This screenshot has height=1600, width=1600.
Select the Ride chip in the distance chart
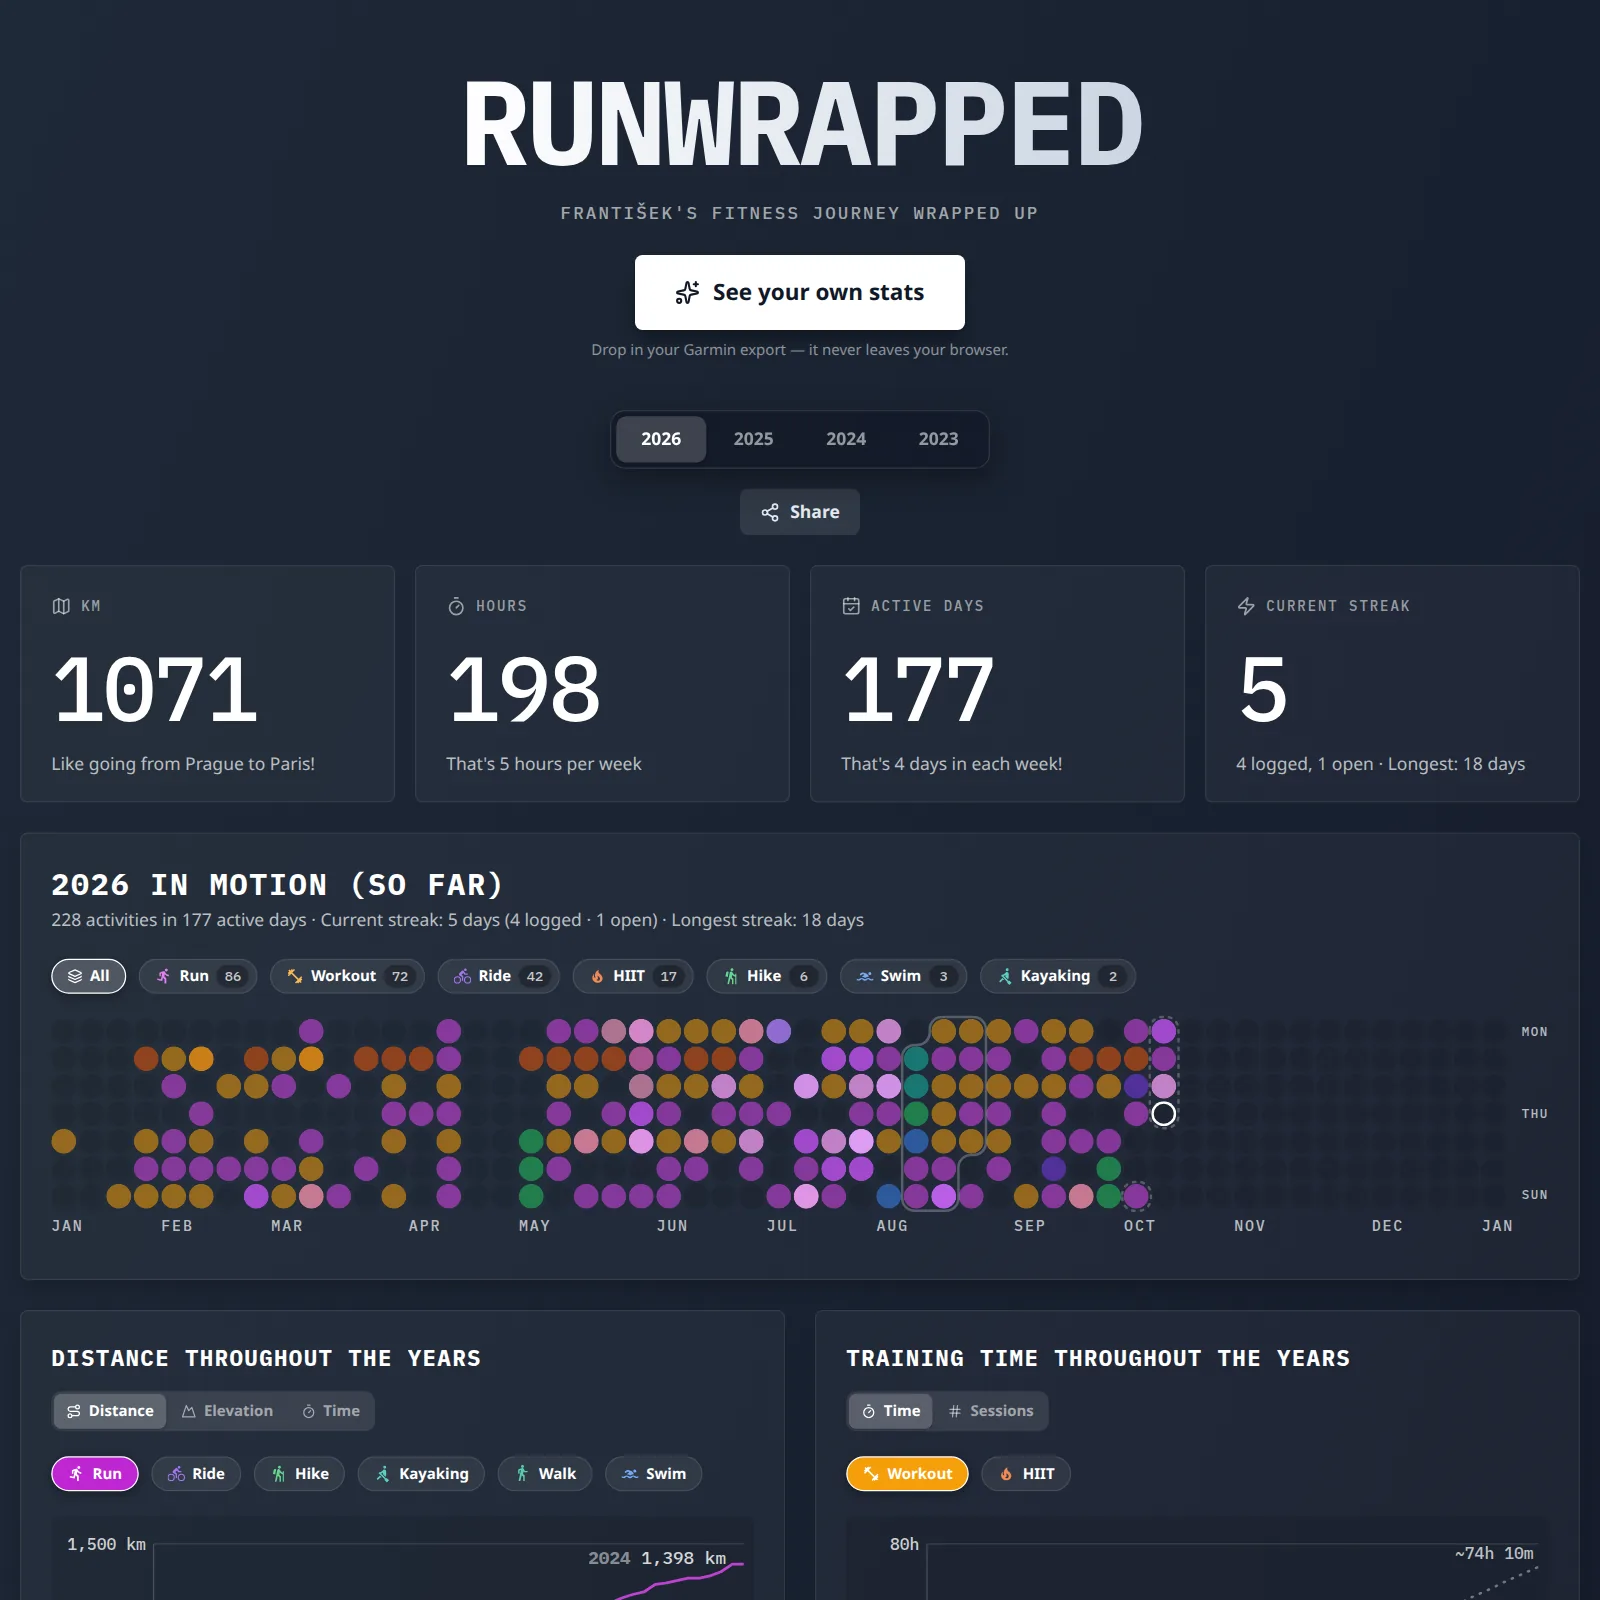click(x=196, y=1474)
